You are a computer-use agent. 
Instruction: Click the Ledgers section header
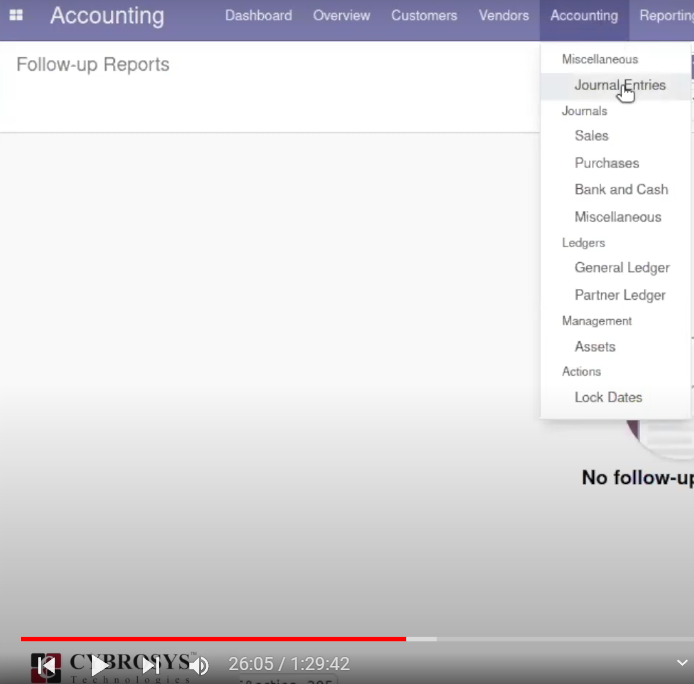(583, 243)
